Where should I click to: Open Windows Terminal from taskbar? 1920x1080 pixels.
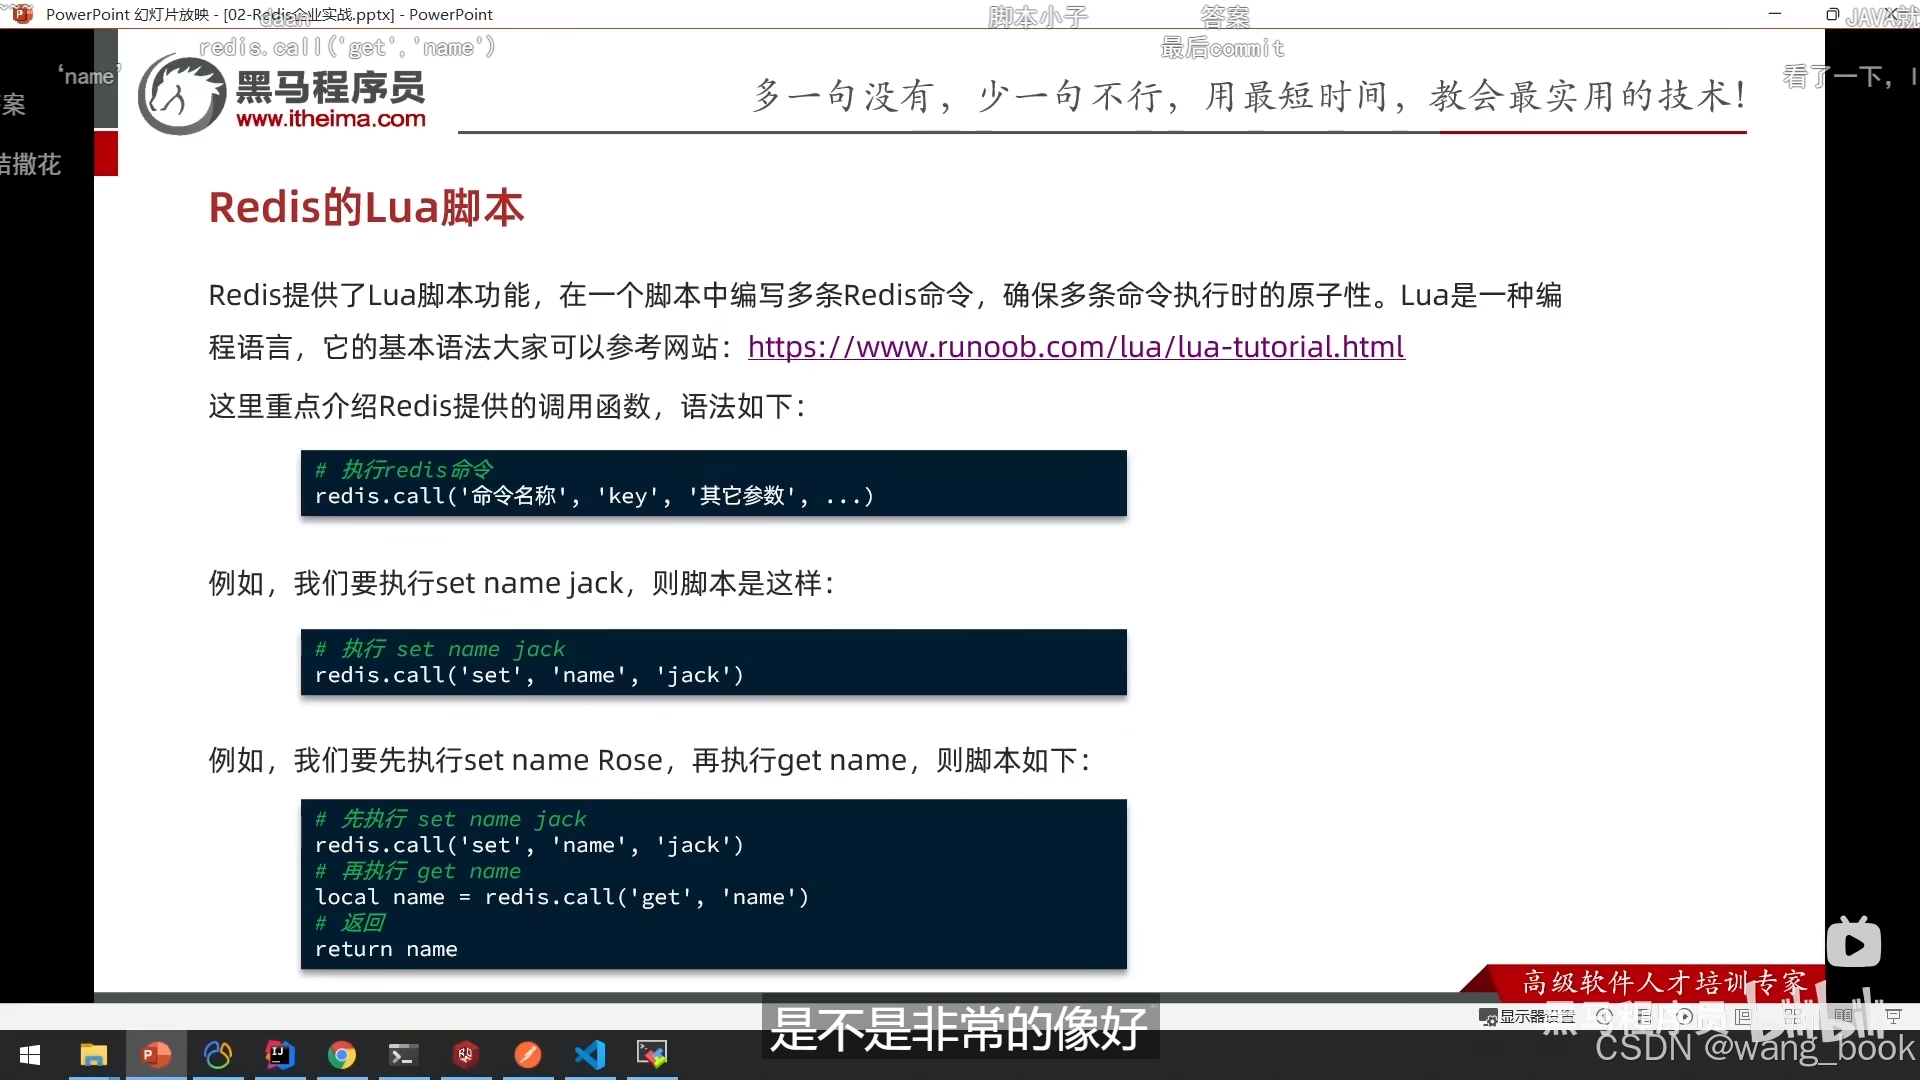pos(403,1055)
